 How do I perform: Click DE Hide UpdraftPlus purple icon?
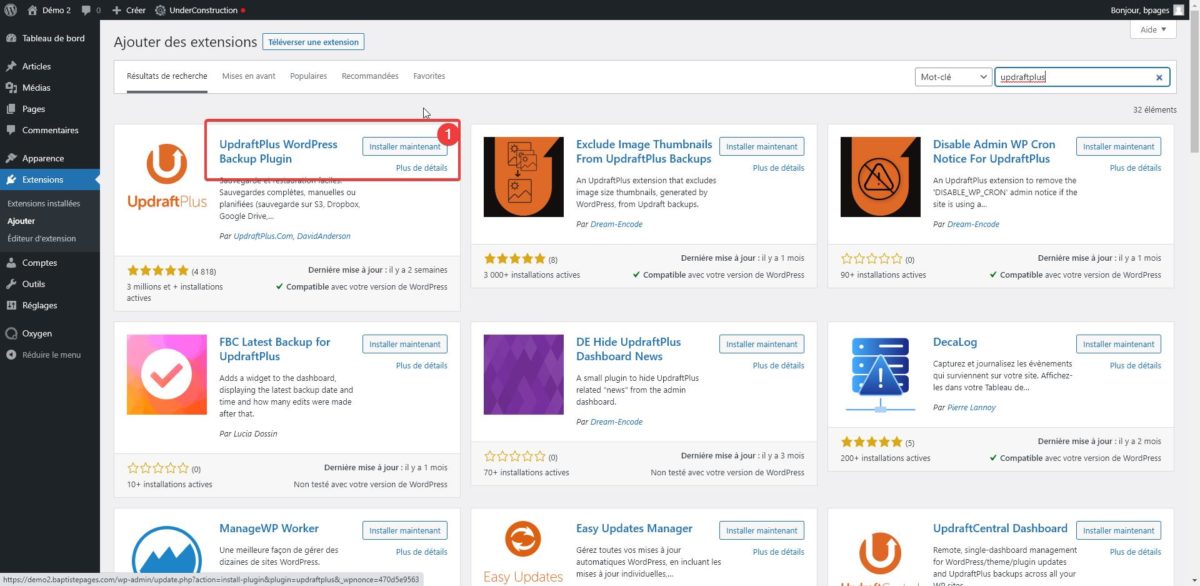pos(524,375)
